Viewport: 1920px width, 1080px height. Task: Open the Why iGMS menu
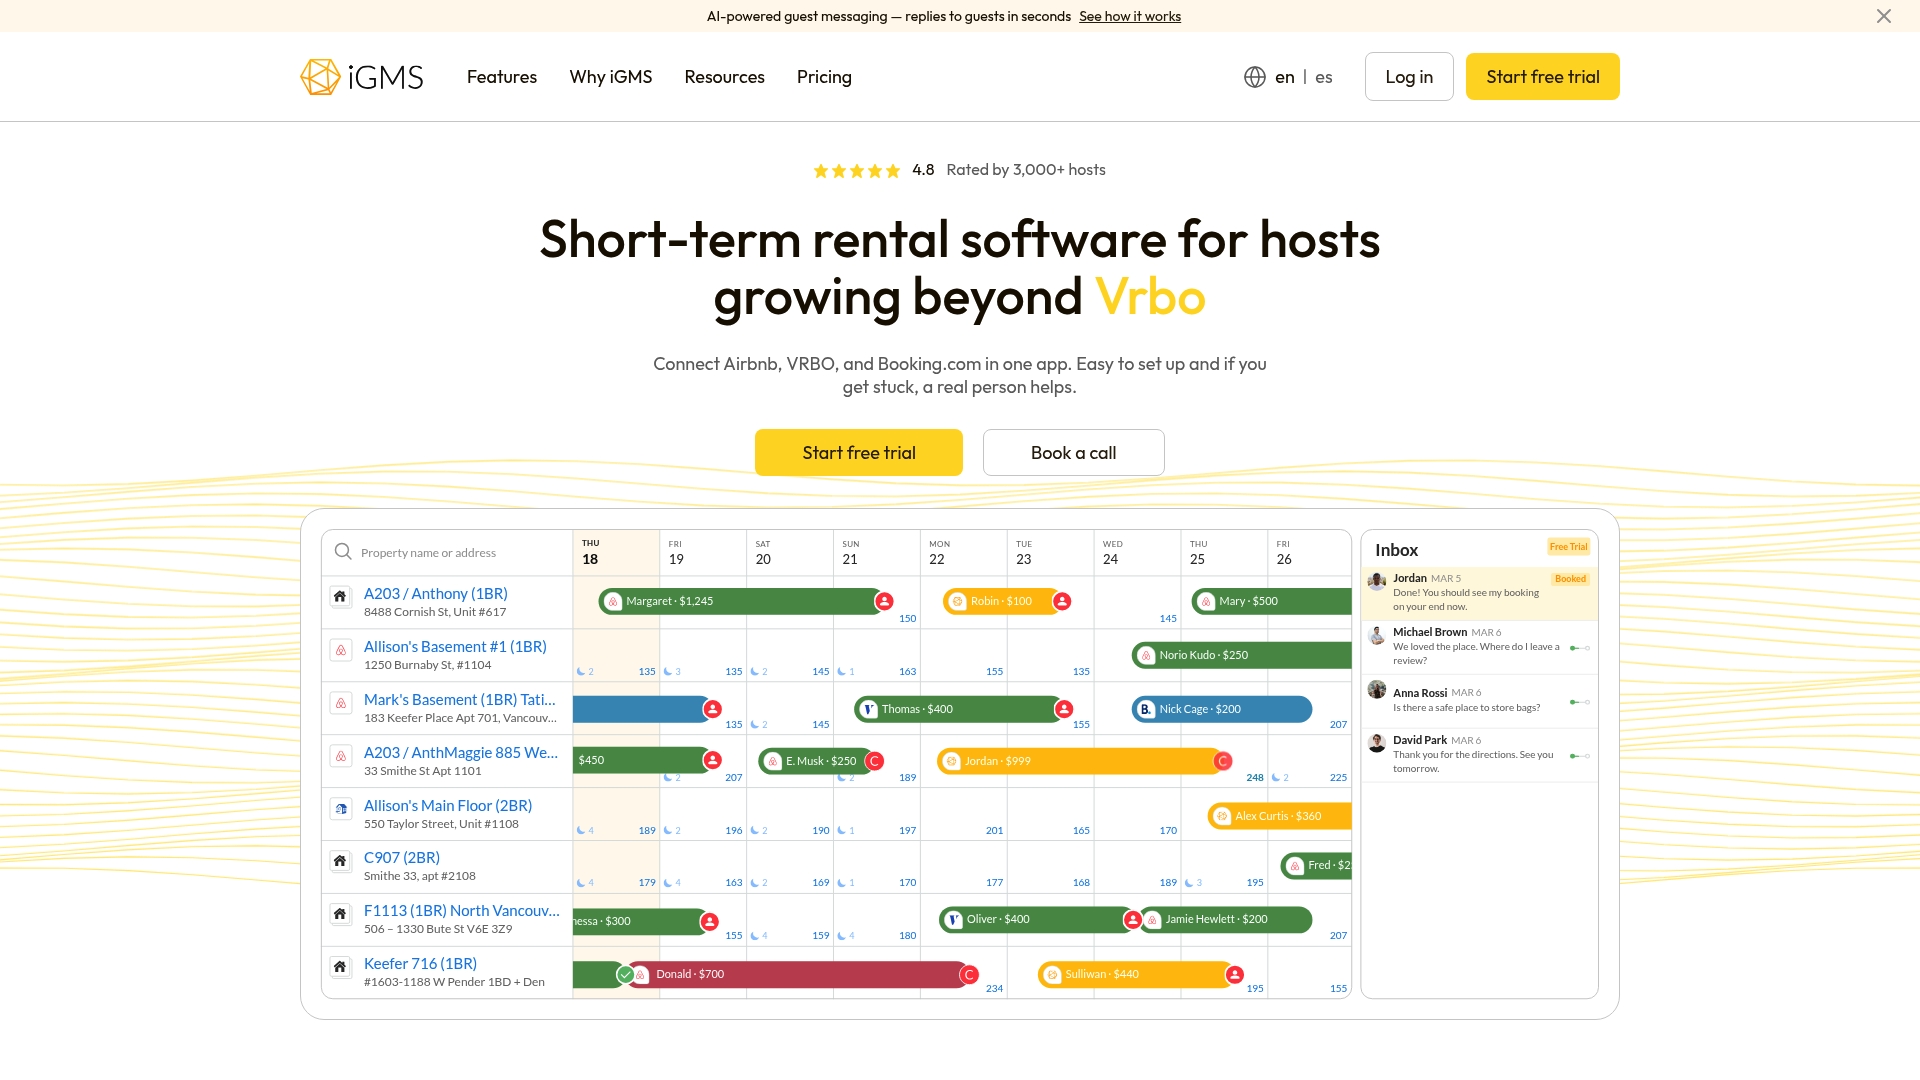[x=611, y=77]
